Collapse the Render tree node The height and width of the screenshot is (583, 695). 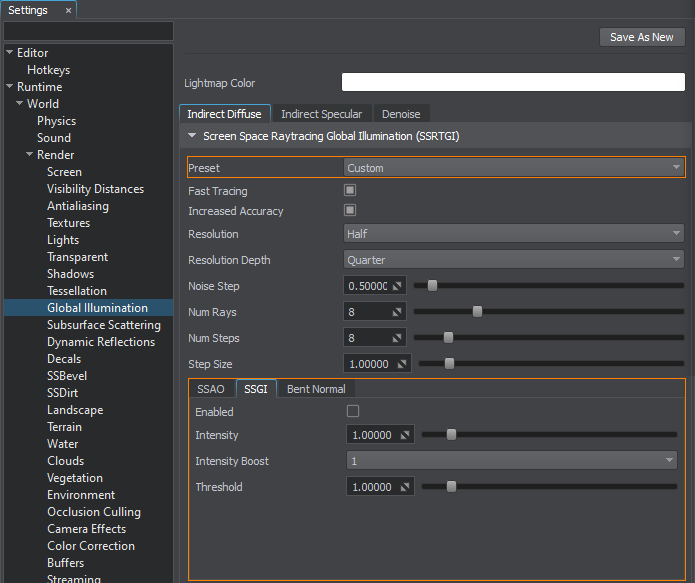click(30, 155)
